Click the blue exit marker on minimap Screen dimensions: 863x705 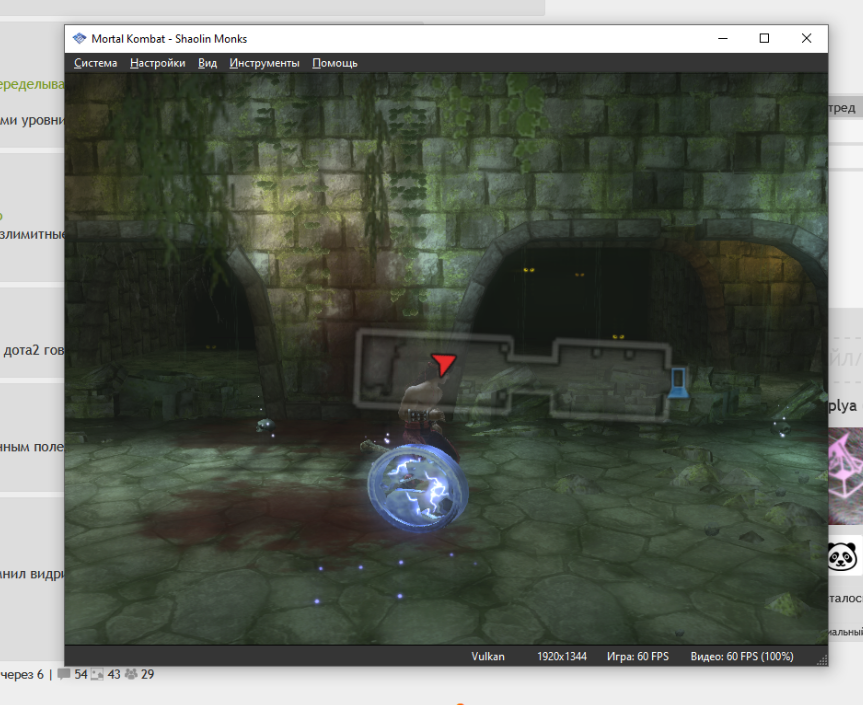678,382
